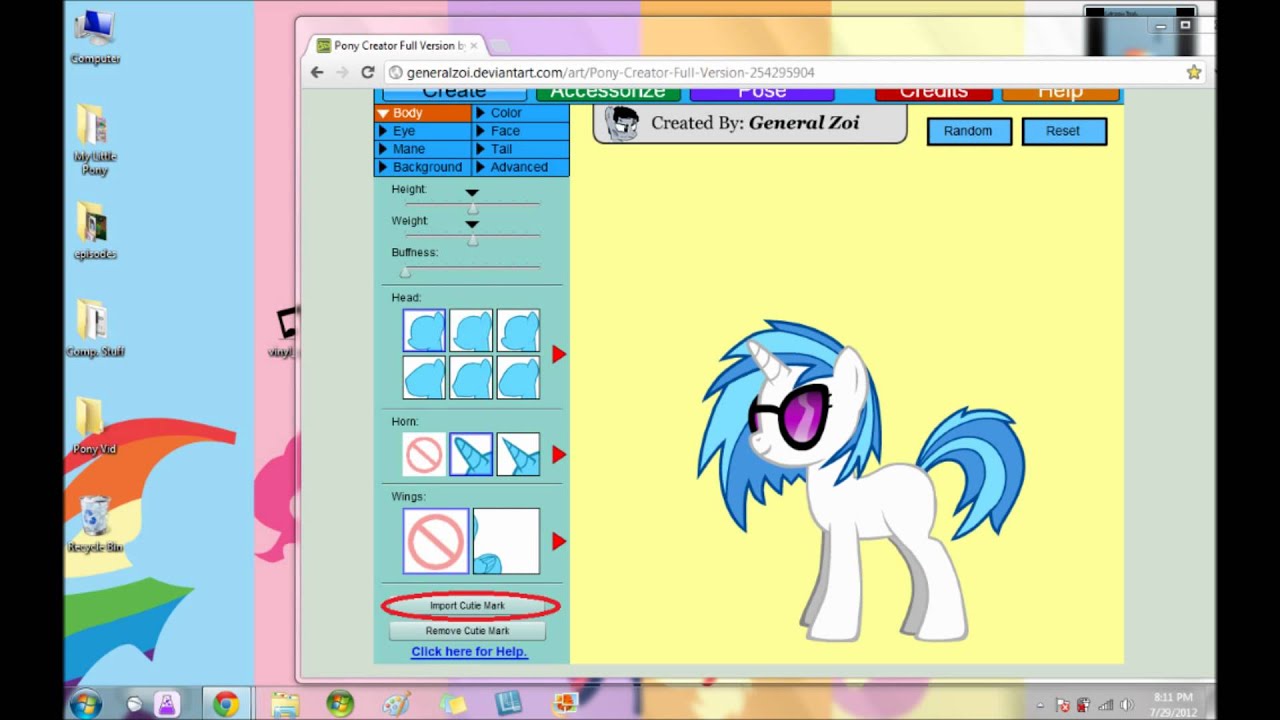Viewport: 1280px width, 720px height.
Task: Open the Credits tab
Action: click(x=933, y=93)
